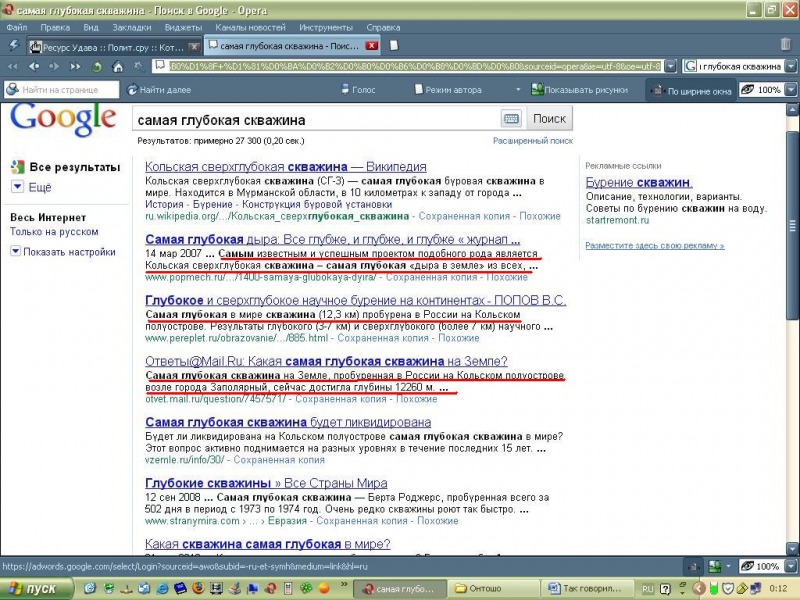The image size is (800, 600).
Task: Click the Home icon in navigation bar
Action: click(x=118, y=67)
